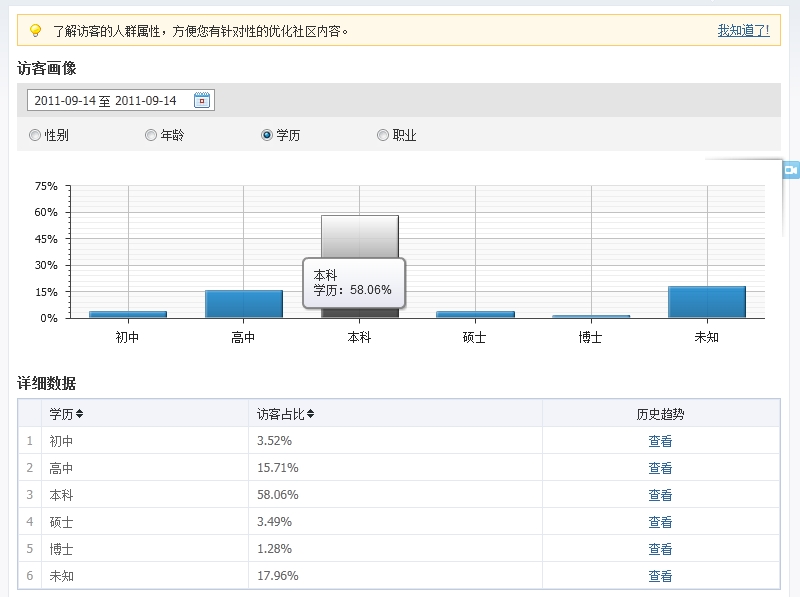800x597 pixels.
Task: Click the 硕士 bar in the chart
Action: pyautogui.click(x=476, y=315)
